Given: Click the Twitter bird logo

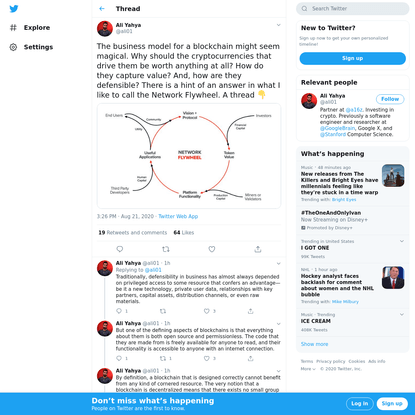Looking at the screenshot, I should click(x=14, y=9).
